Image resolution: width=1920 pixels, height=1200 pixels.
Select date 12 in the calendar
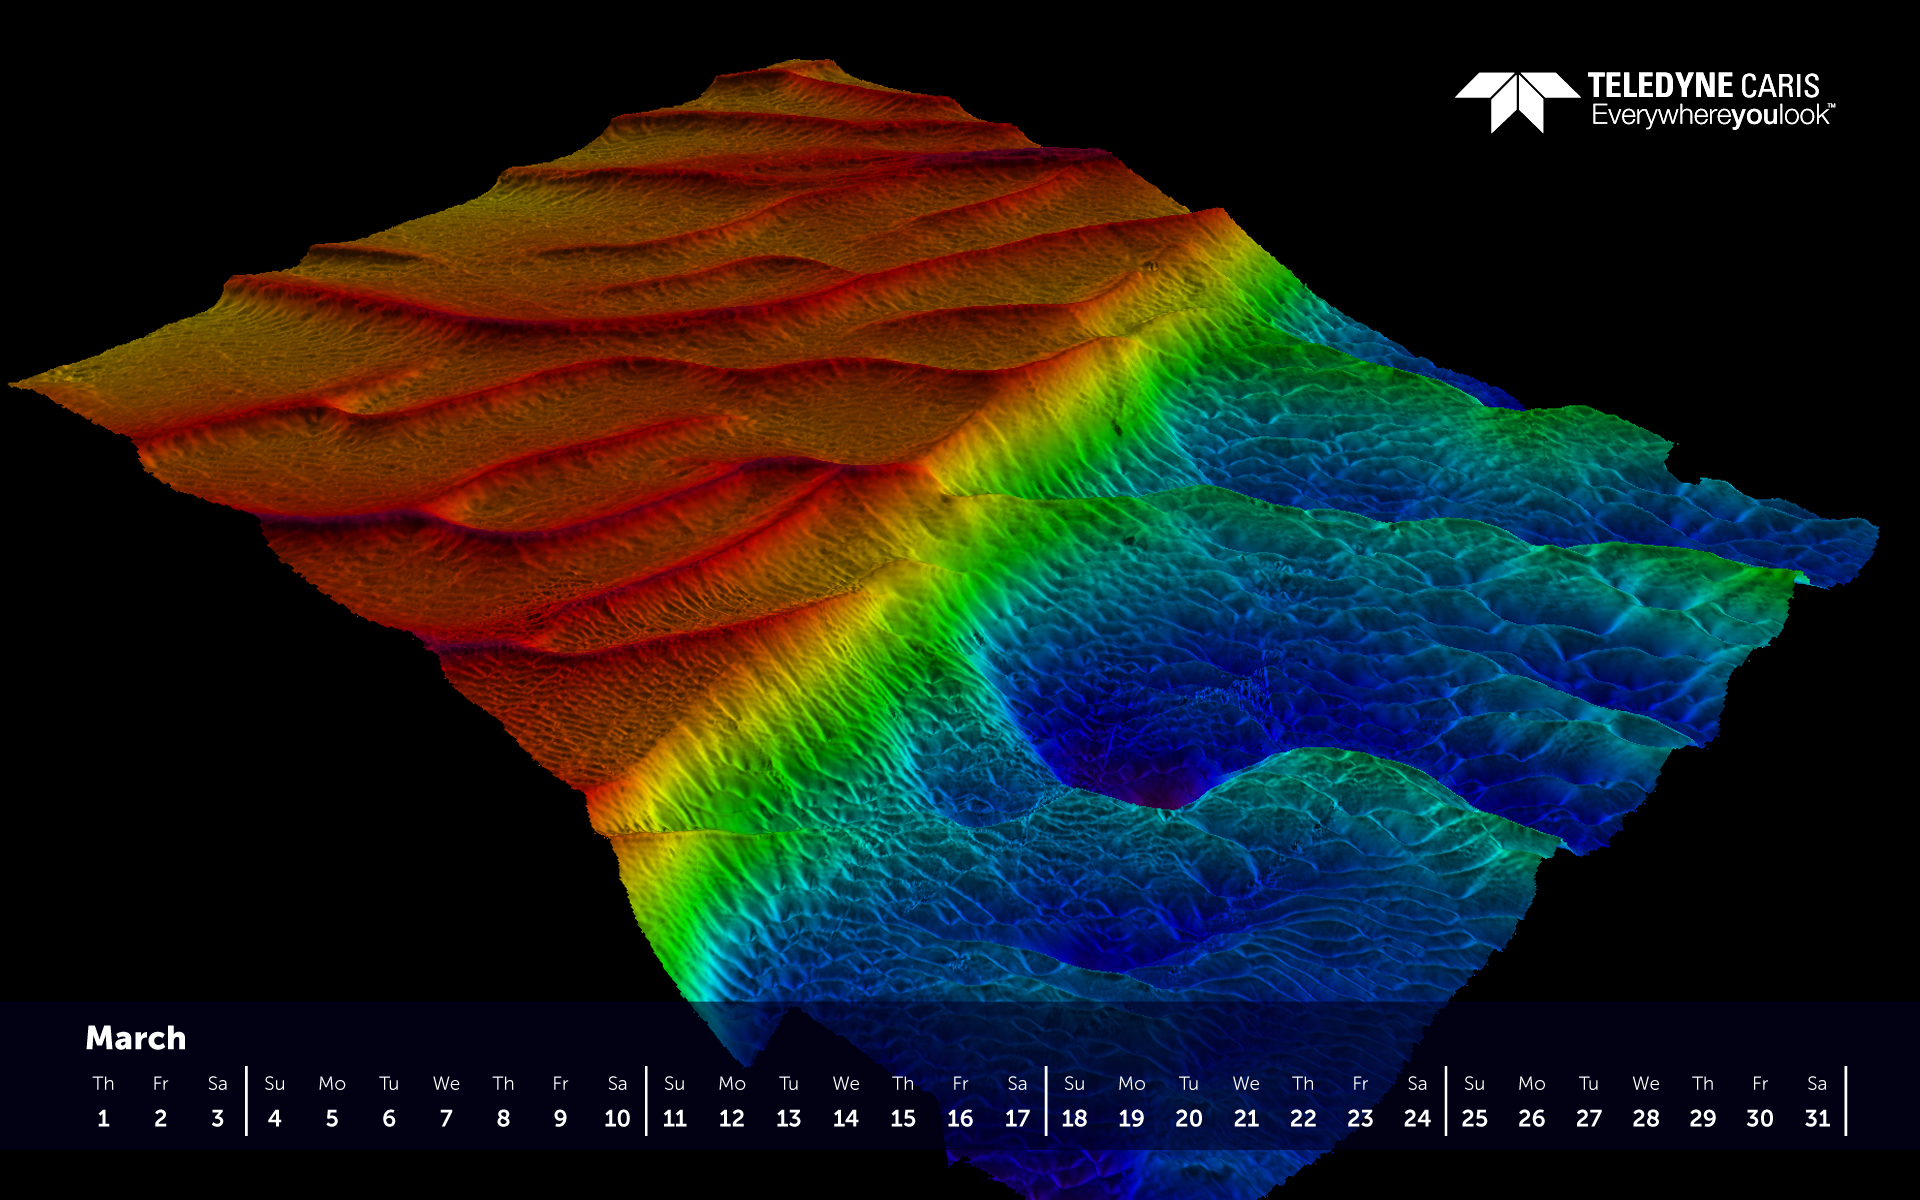tap(732, 1119)
